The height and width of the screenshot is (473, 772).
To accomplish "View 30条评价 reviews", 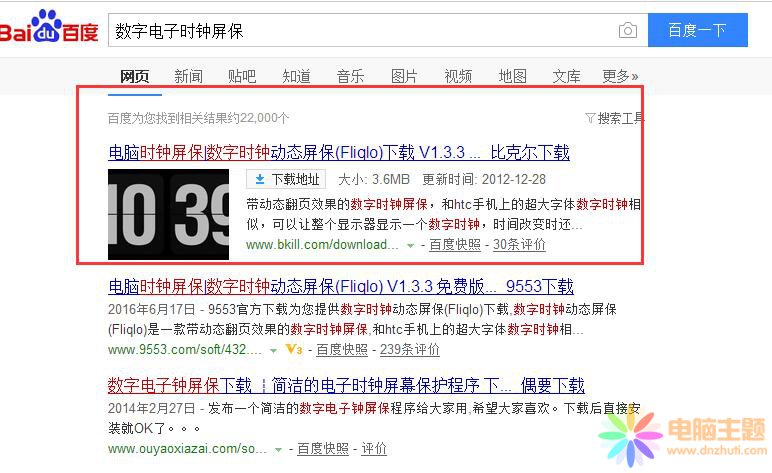I will (x=519, y=245).
